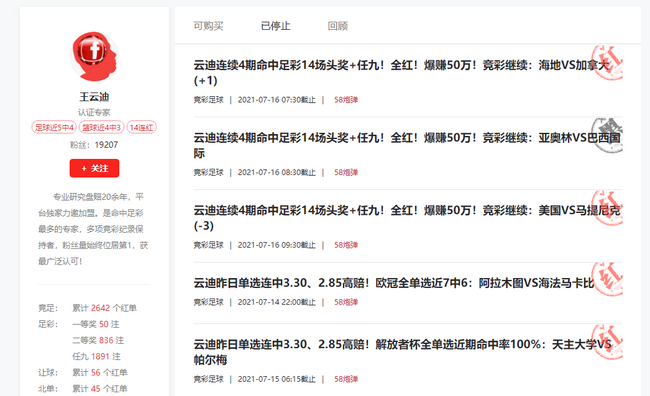650x396 pixels.
Task: Click the 14连红 badge
Action: point(141,127)
